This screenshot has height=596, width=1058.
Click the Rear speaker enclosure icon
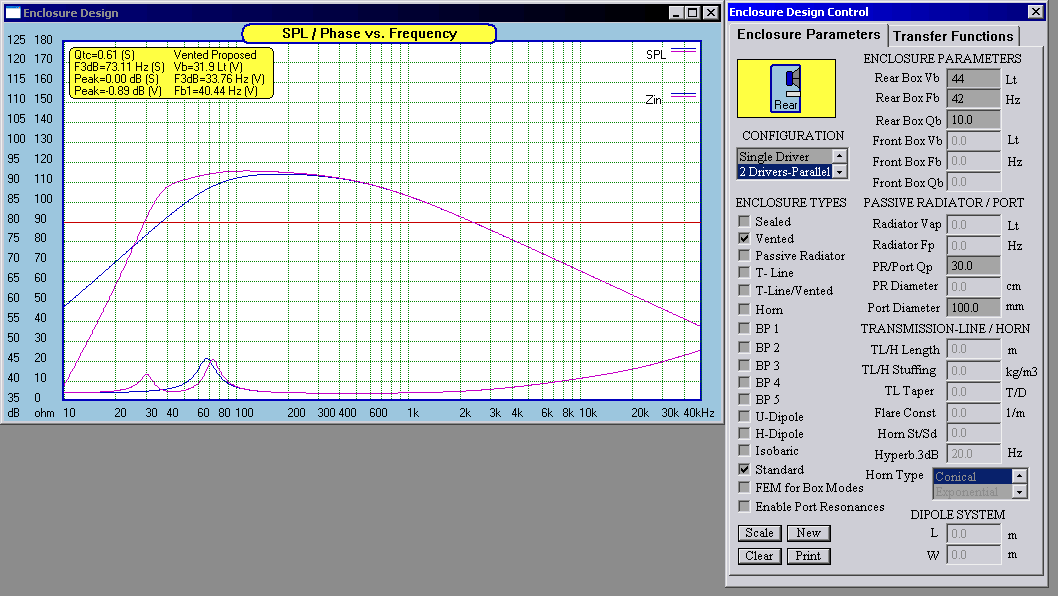(x=786, y=88)
